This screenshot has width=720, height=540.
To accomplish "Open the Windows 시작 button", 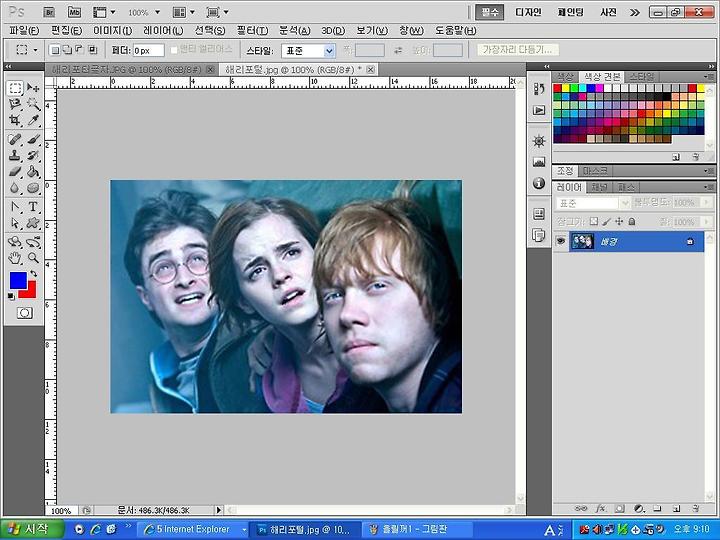I will 31,529.
